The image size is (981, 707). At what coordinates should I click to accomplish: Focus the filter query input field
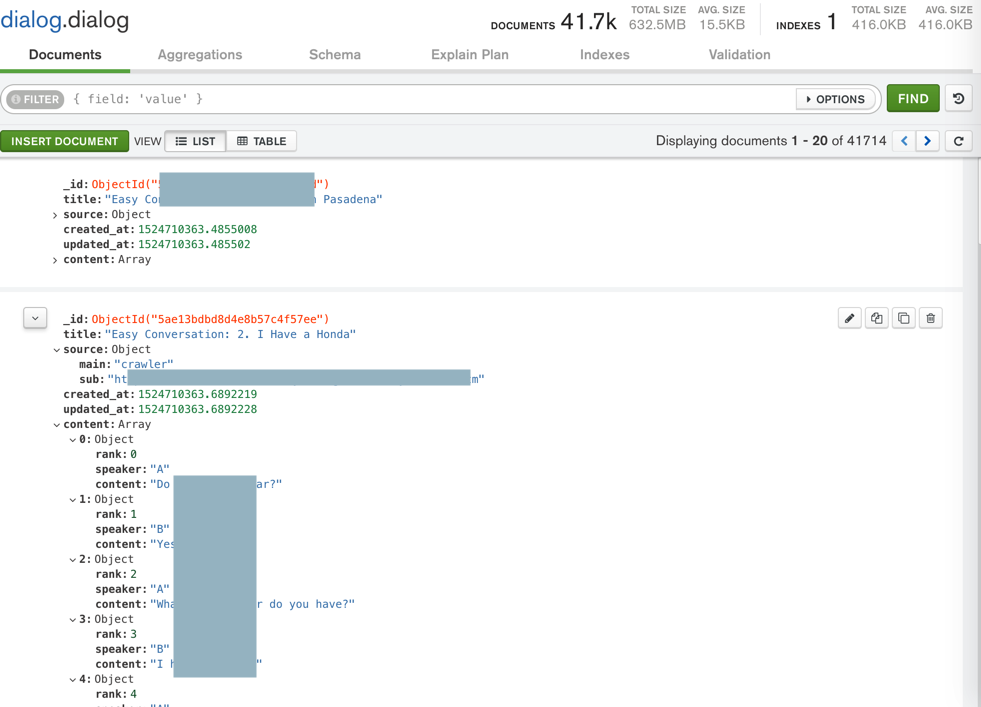430,99
